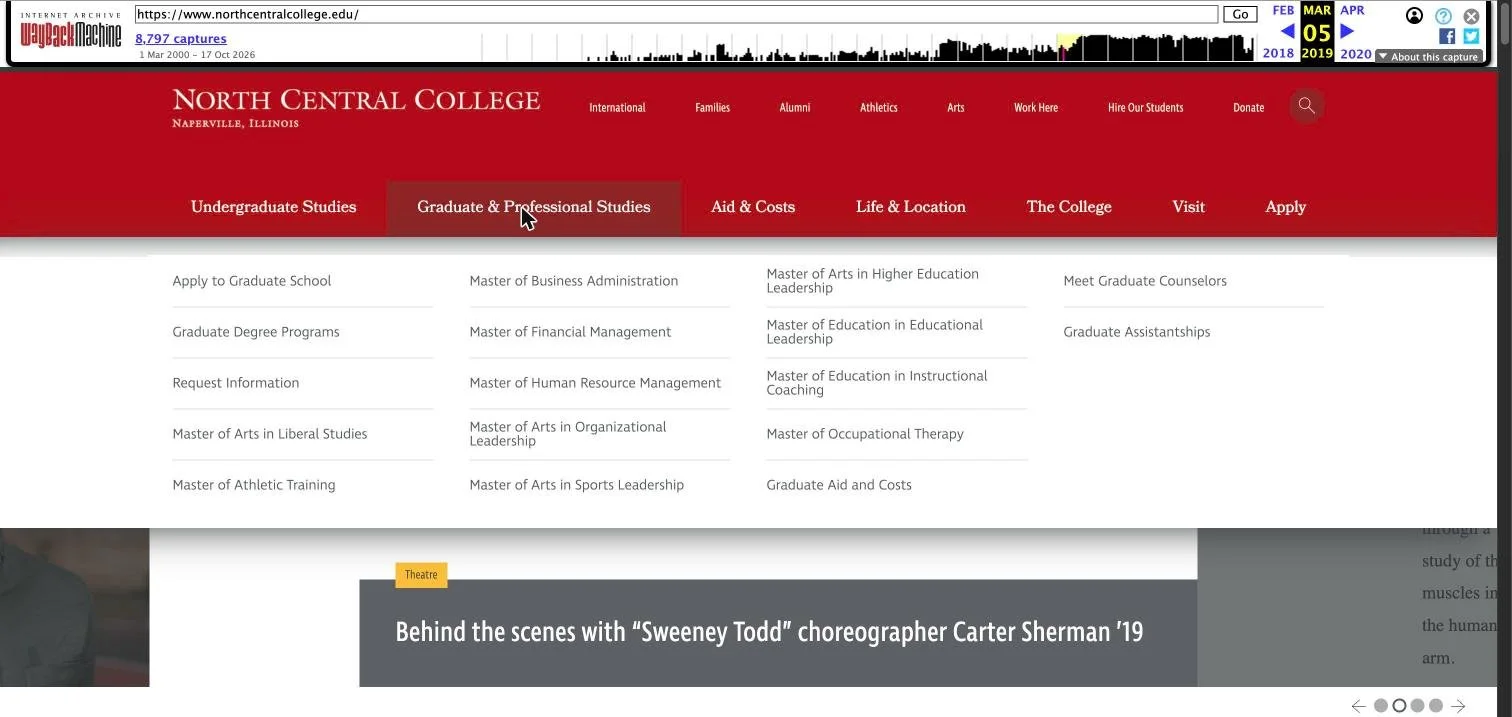Open Graduate Assistantships link
Screen dimensions: 1512x717
1137,332
